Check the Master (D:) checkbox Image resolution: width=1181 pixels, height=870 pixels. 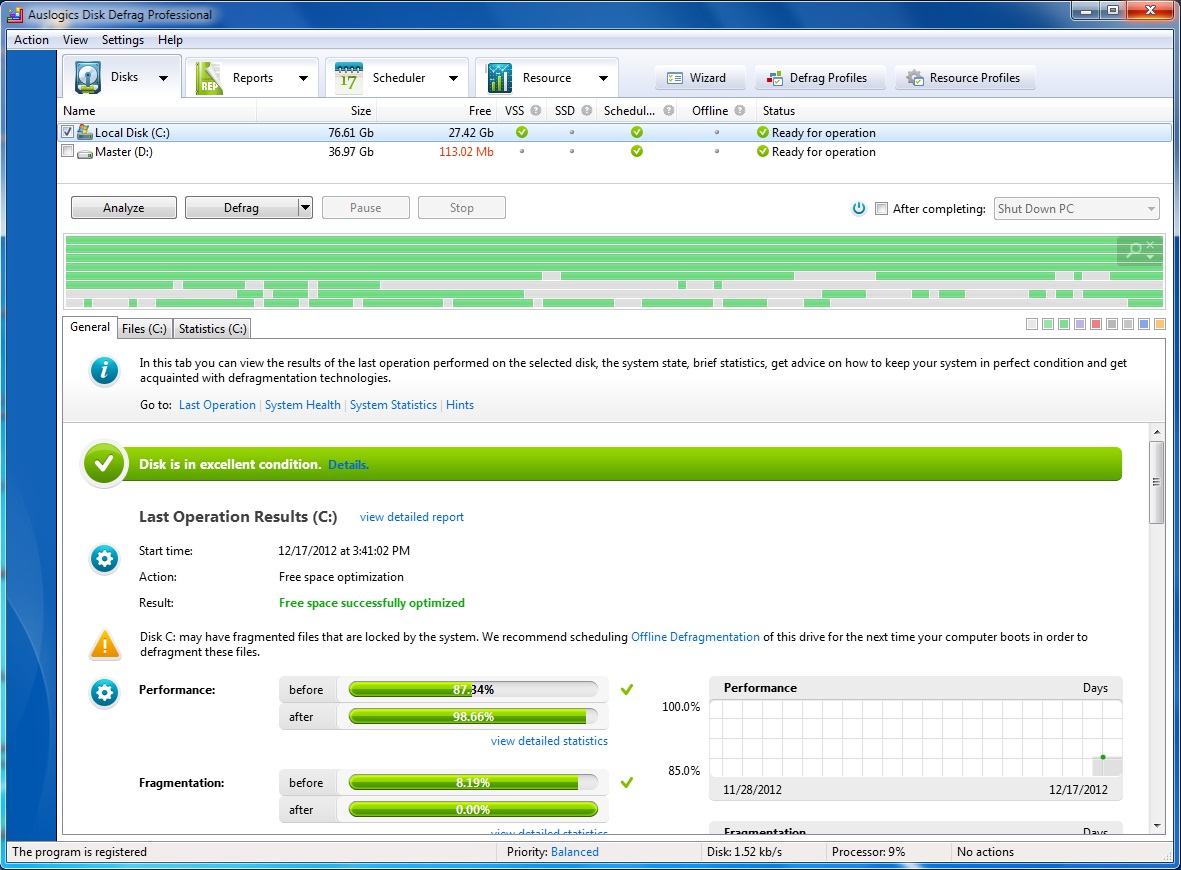tap(67, 151)
